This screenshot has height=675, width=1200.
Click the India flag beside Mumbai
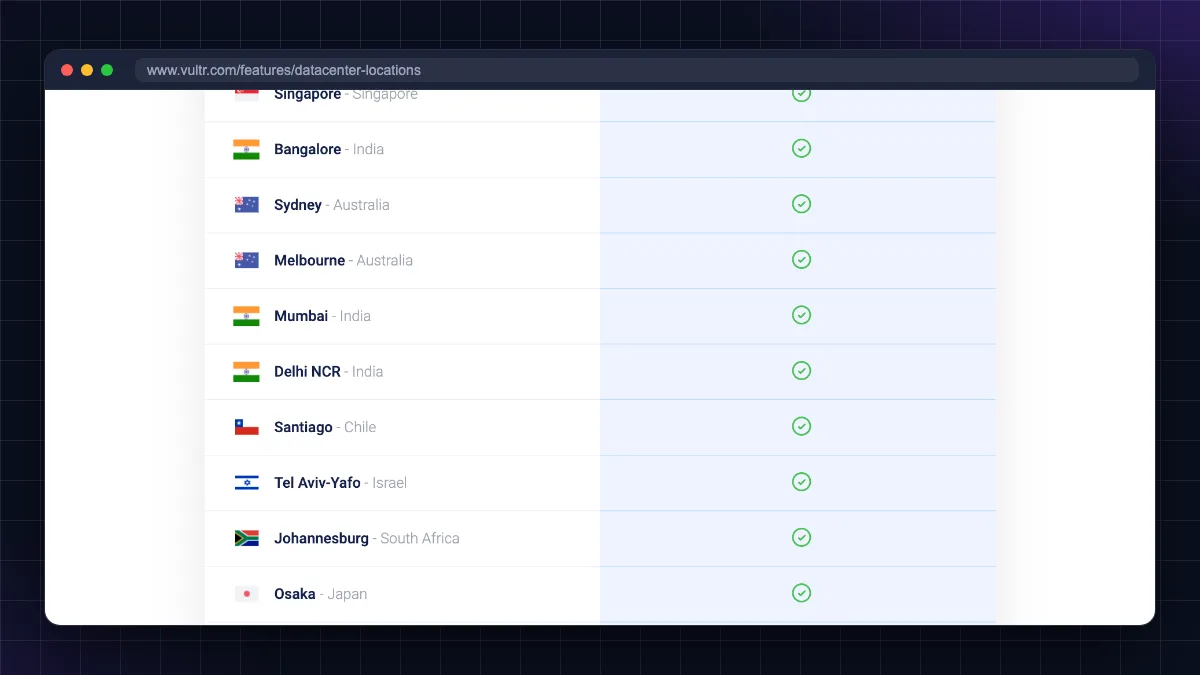pos(246,316)
